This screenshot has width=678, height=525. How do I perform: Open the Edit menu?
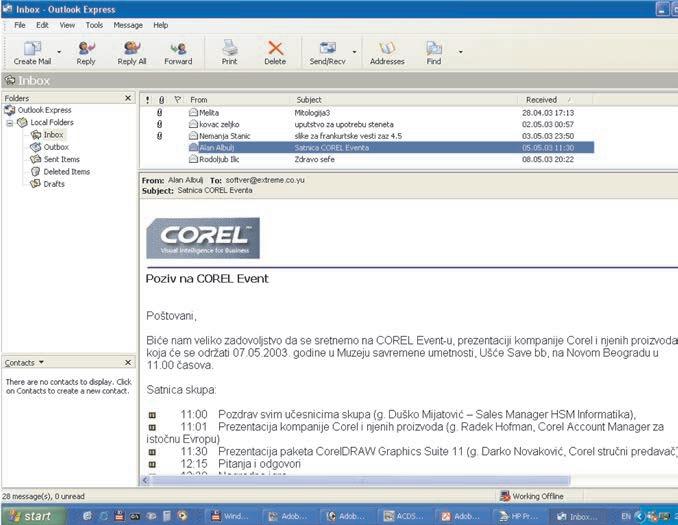(x=42, y=25)
